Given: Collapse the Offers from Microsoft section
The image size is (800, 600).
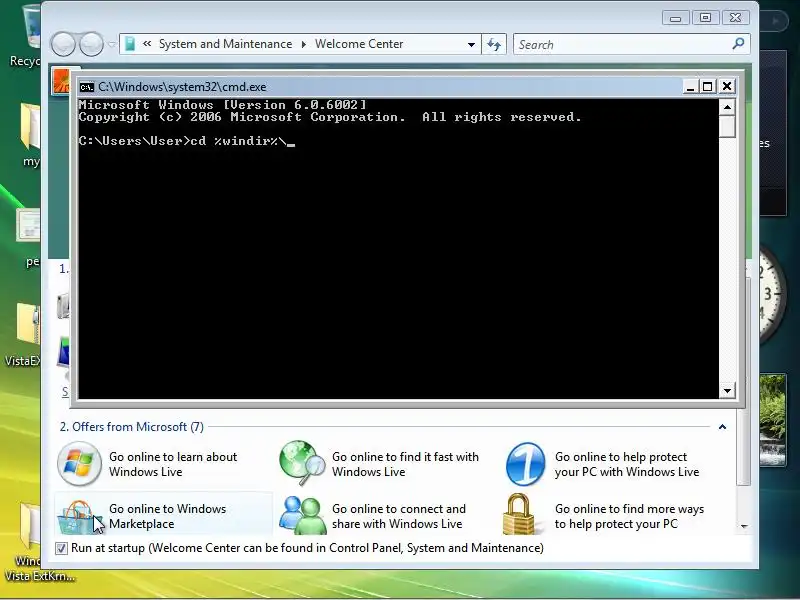Looking at the screenshot, I should 722,427.
